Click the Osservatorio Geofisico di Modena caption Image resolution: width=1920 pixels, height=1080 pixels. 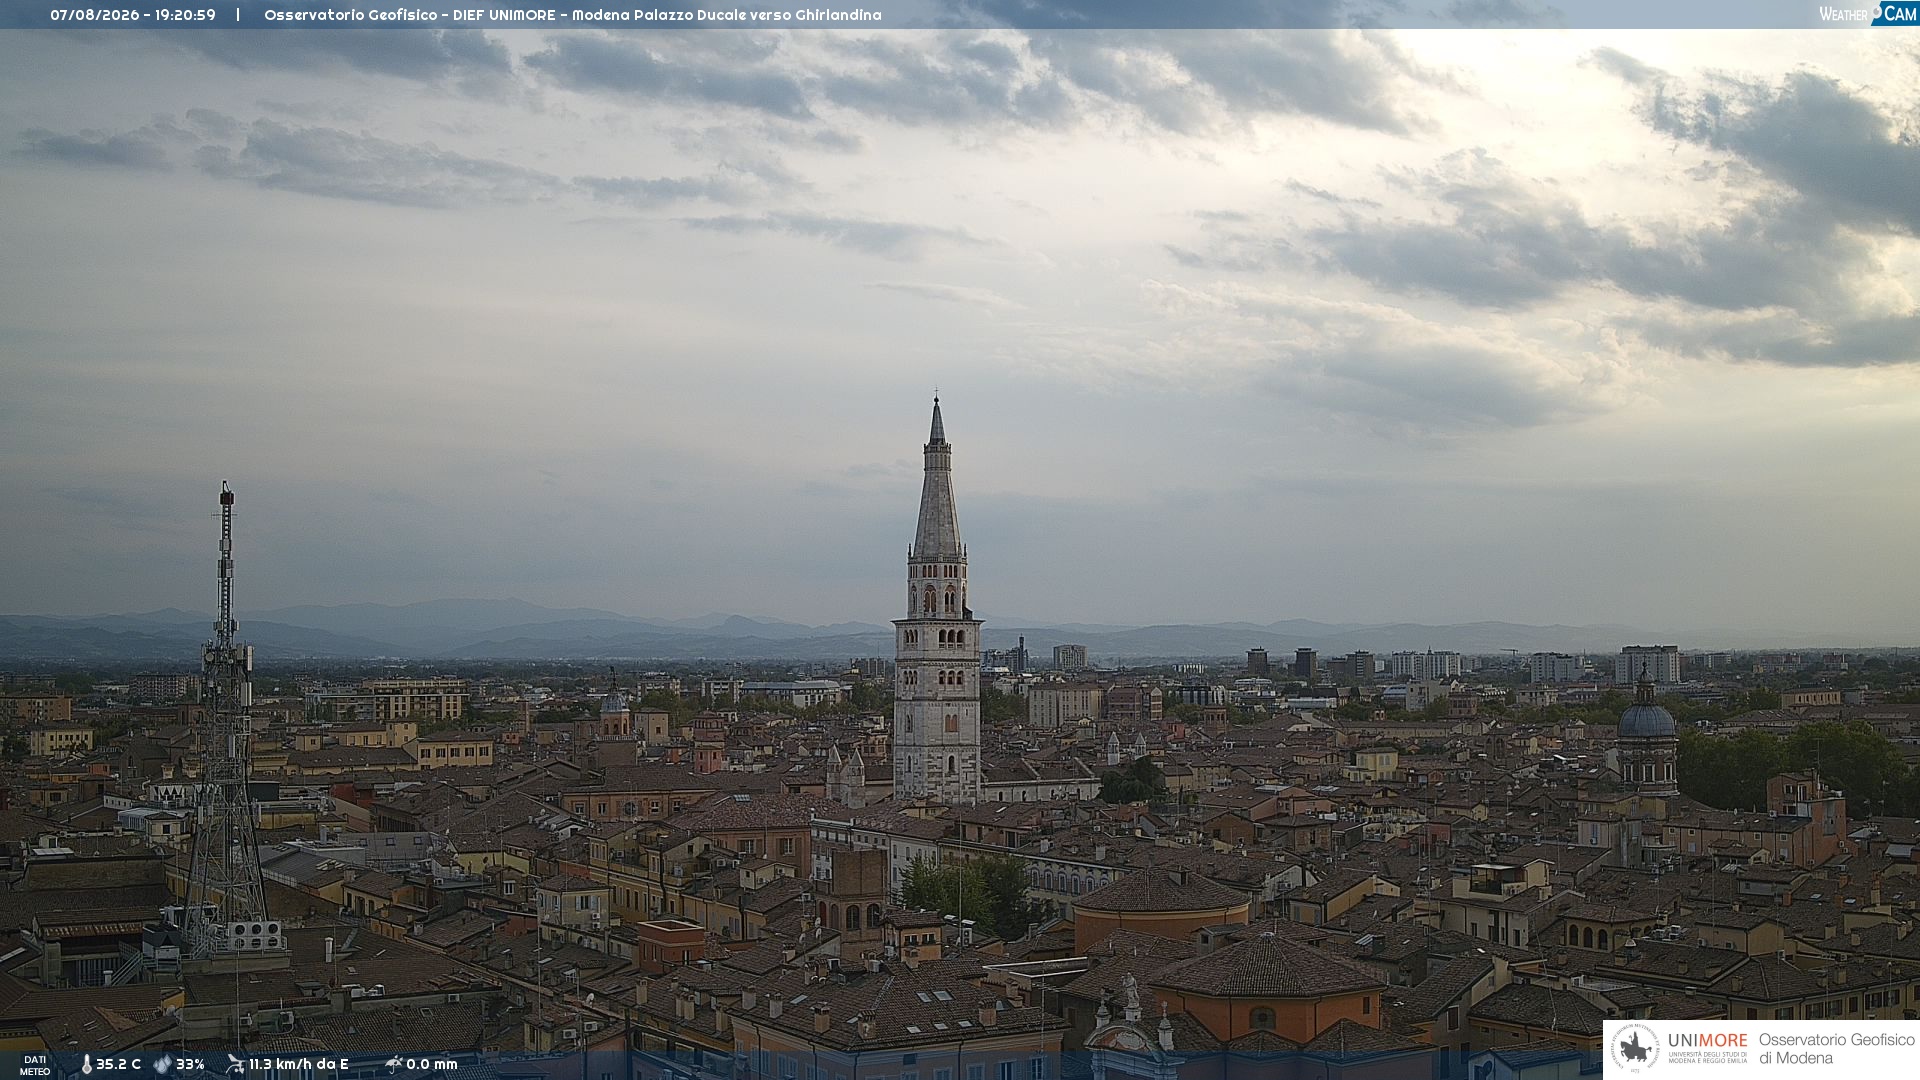coord(1836,1049)
